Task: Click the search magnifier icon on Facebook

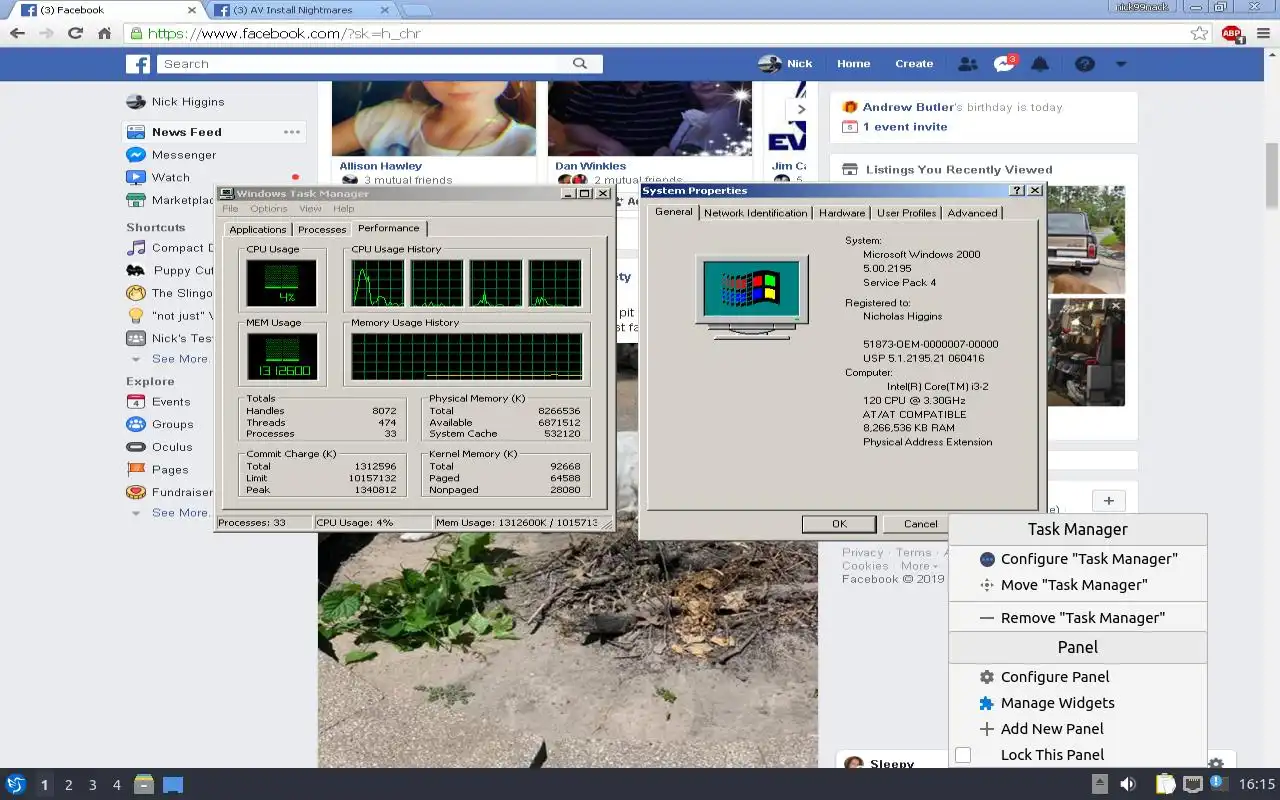Action: (x=580, y=63)
